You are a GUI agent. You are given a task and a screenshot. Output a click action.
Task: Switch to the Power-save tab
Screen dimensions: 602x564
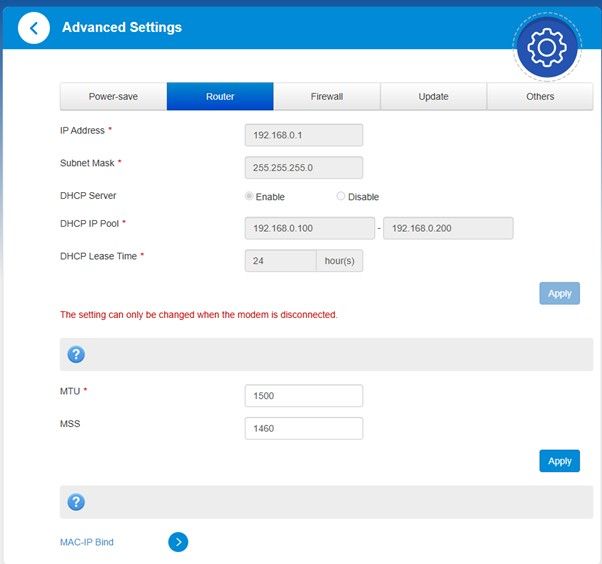tap(113, 97)
